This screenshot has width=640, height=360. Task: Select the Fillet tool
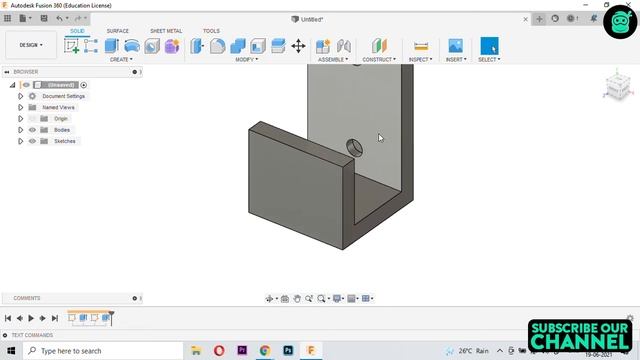click(217, 46)
